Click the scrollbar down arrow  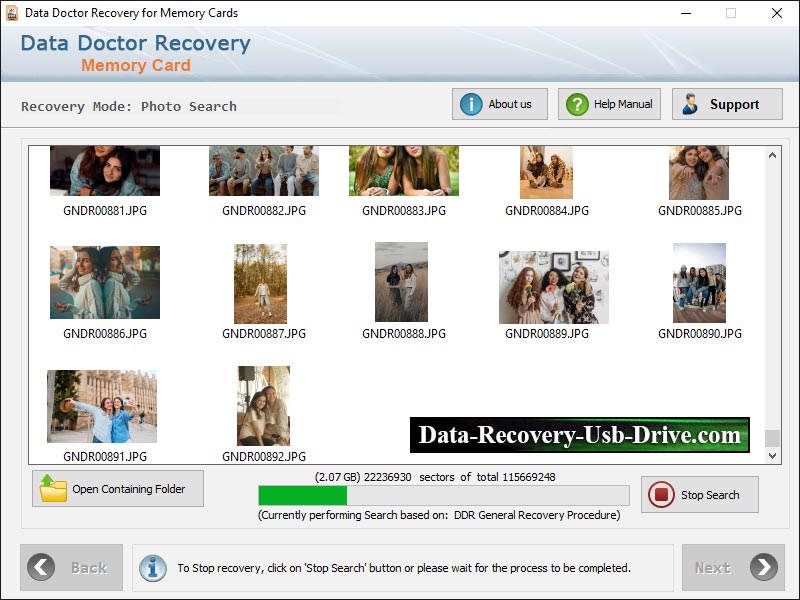coord(771,456)
